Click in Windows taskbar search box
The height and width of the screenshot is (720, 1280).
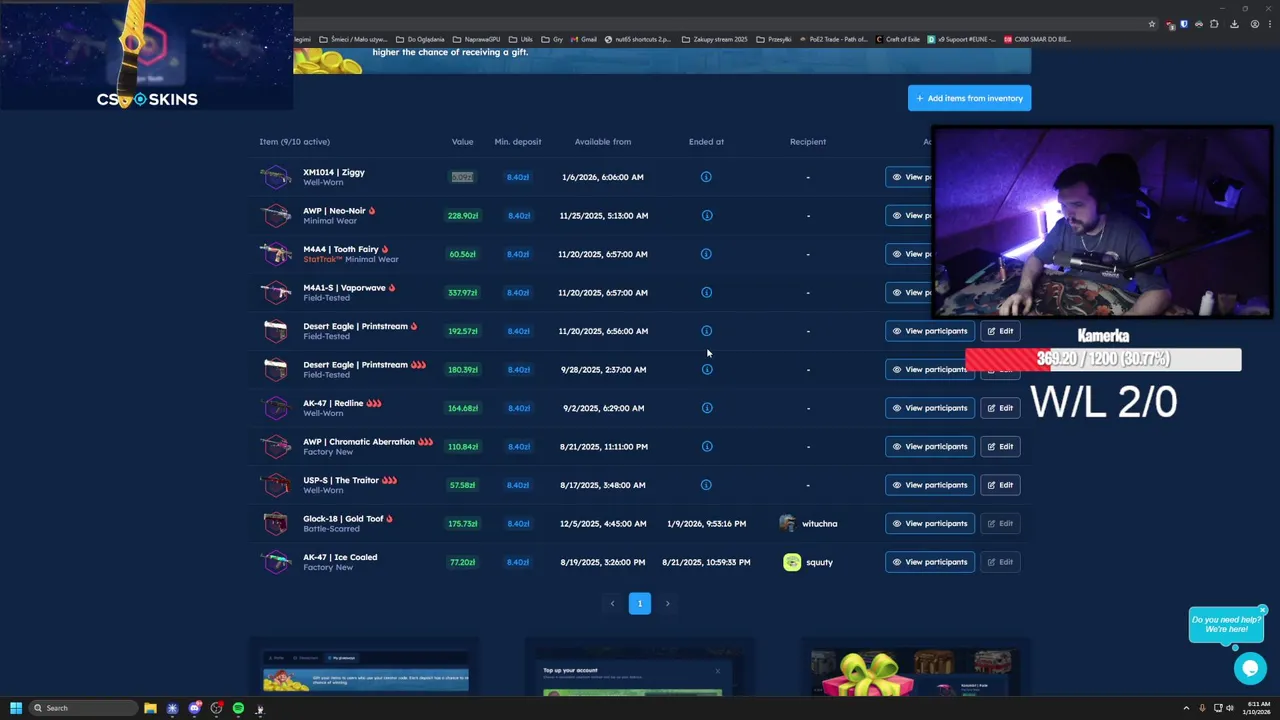[x=82, y=708]
